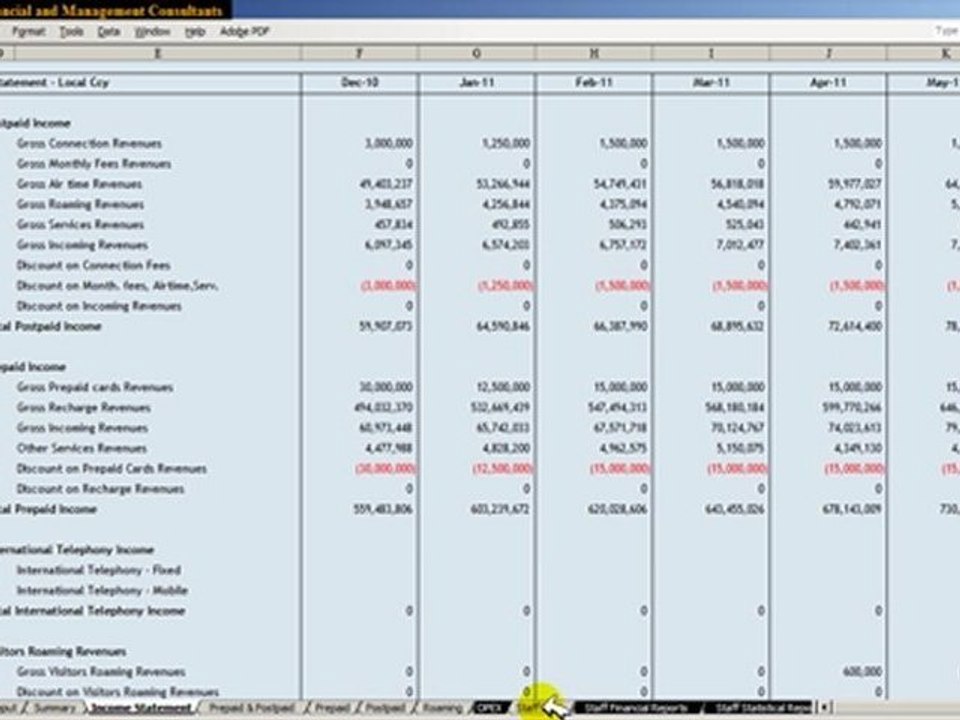Switch to the Summary sheet tab
The image size is (960, 720).
click(x=54, y=708)
